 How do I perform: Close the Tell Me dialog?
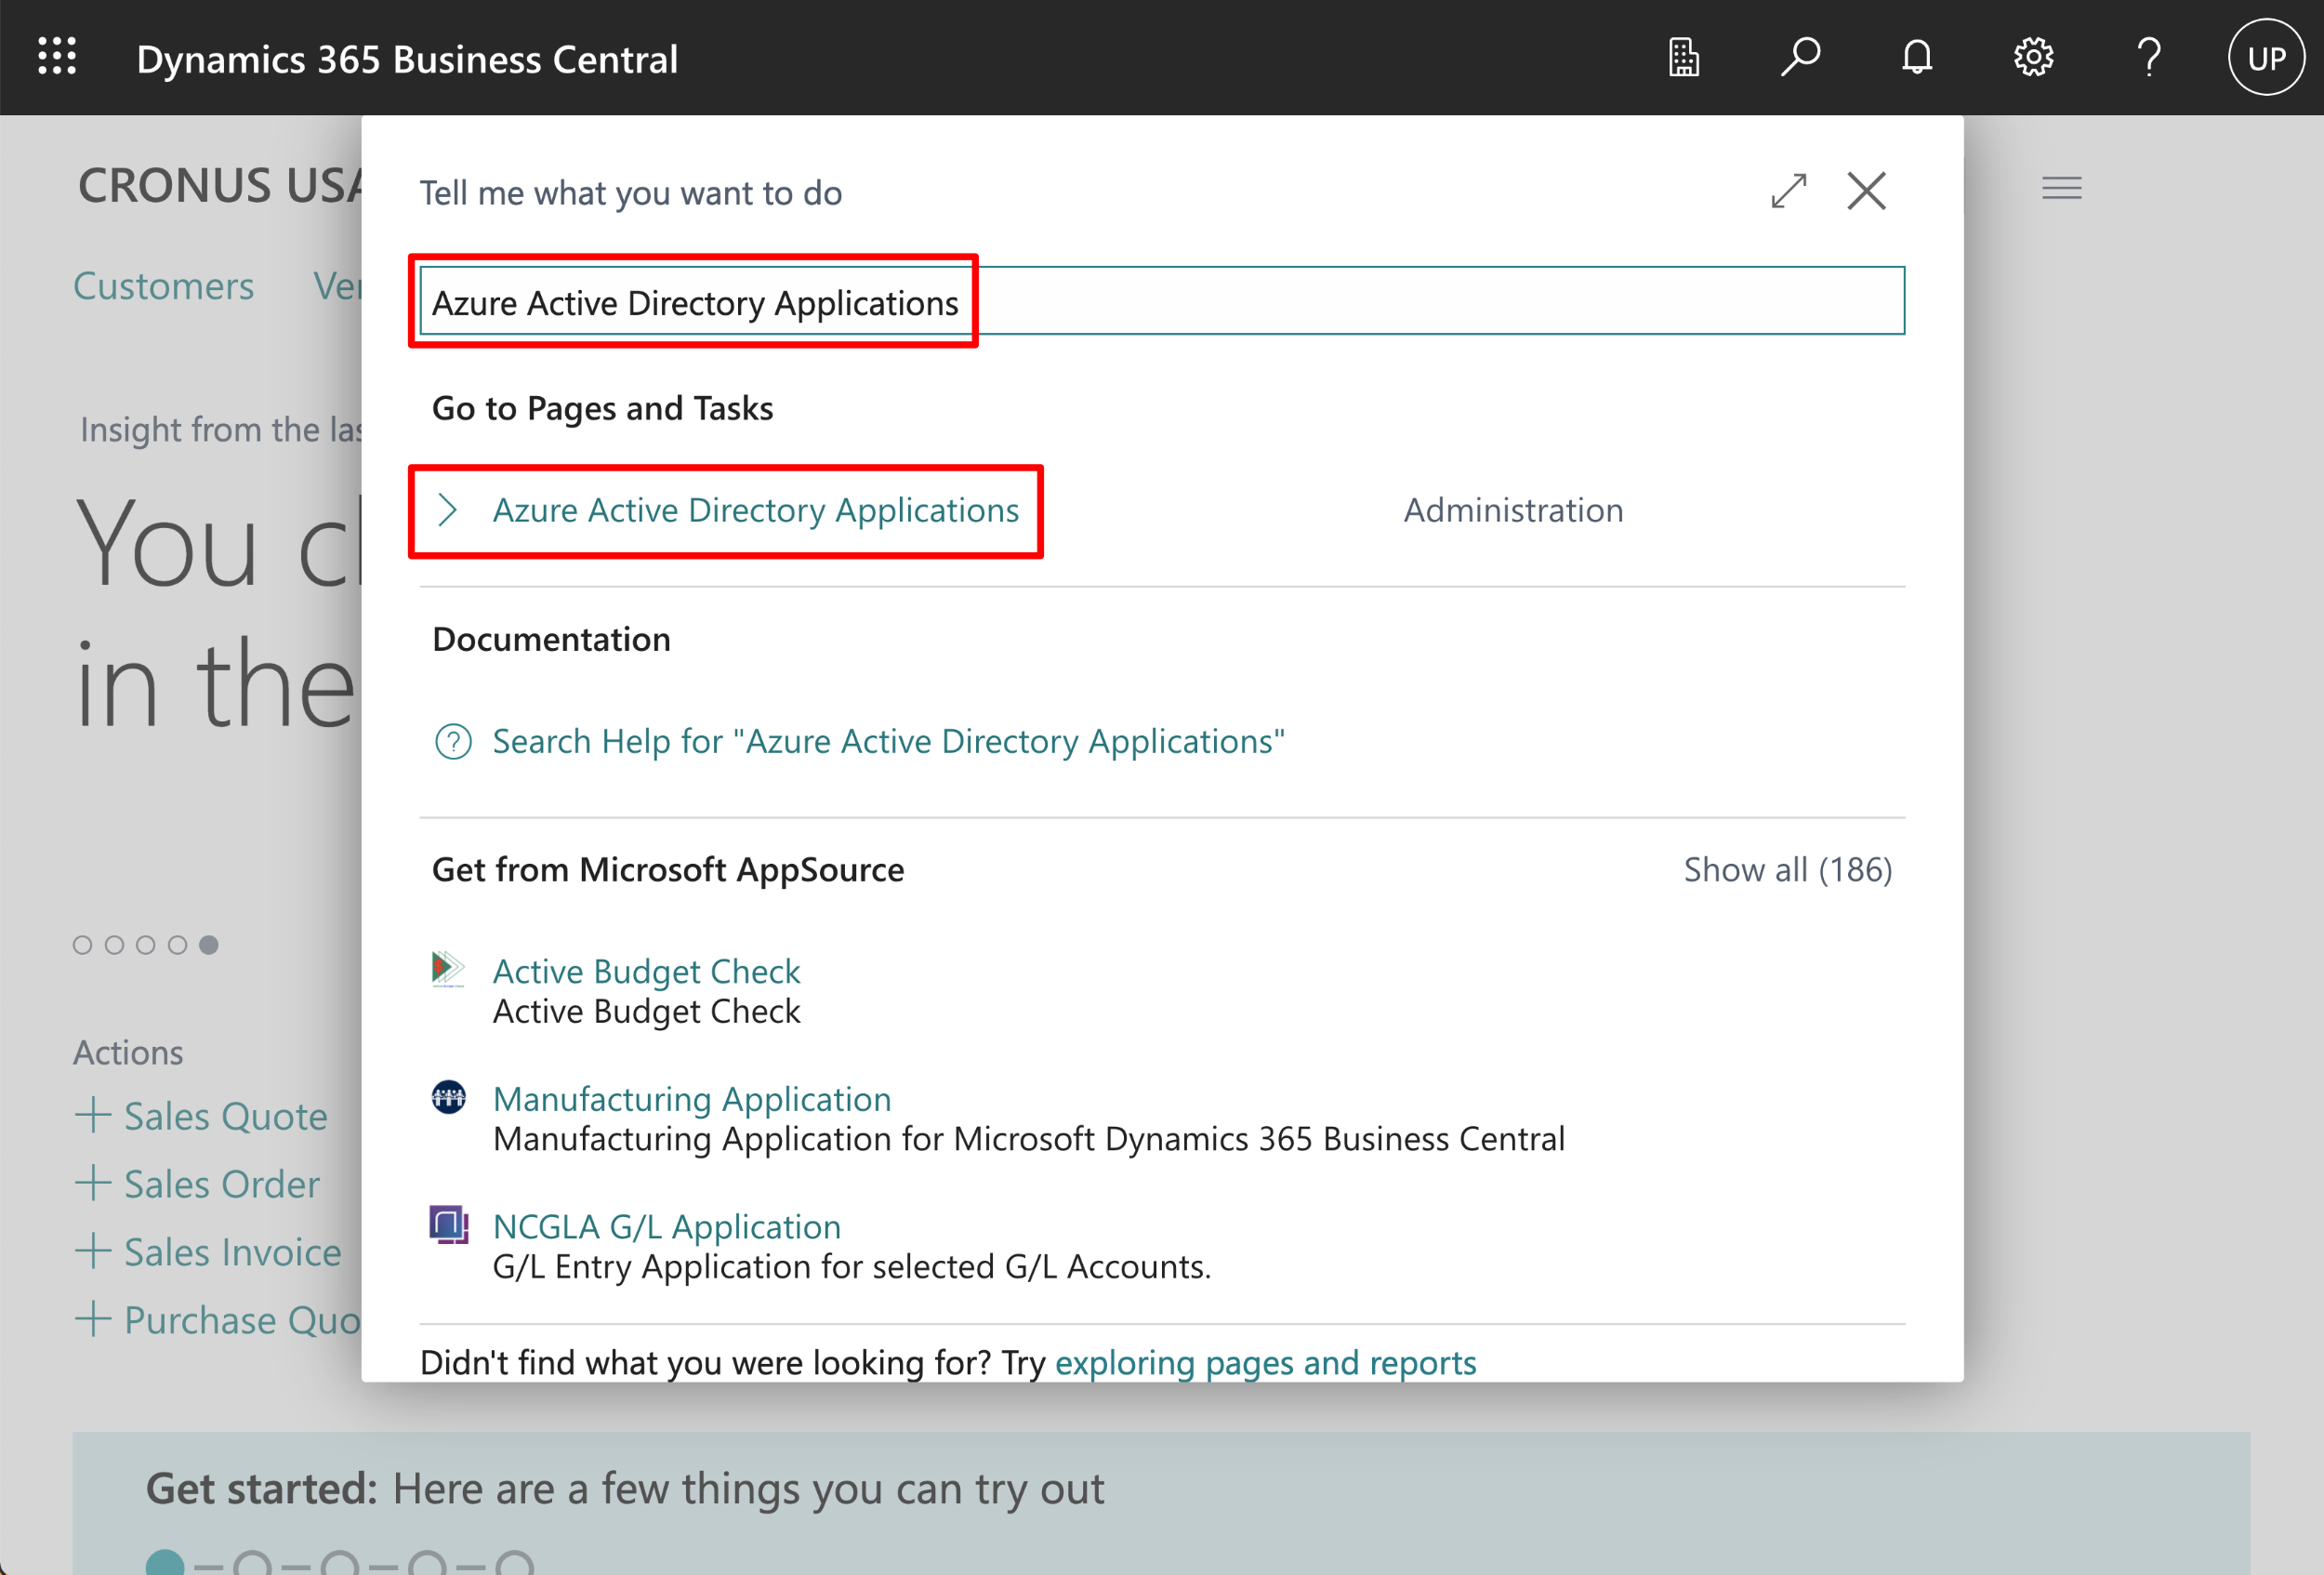point(1866,191)
